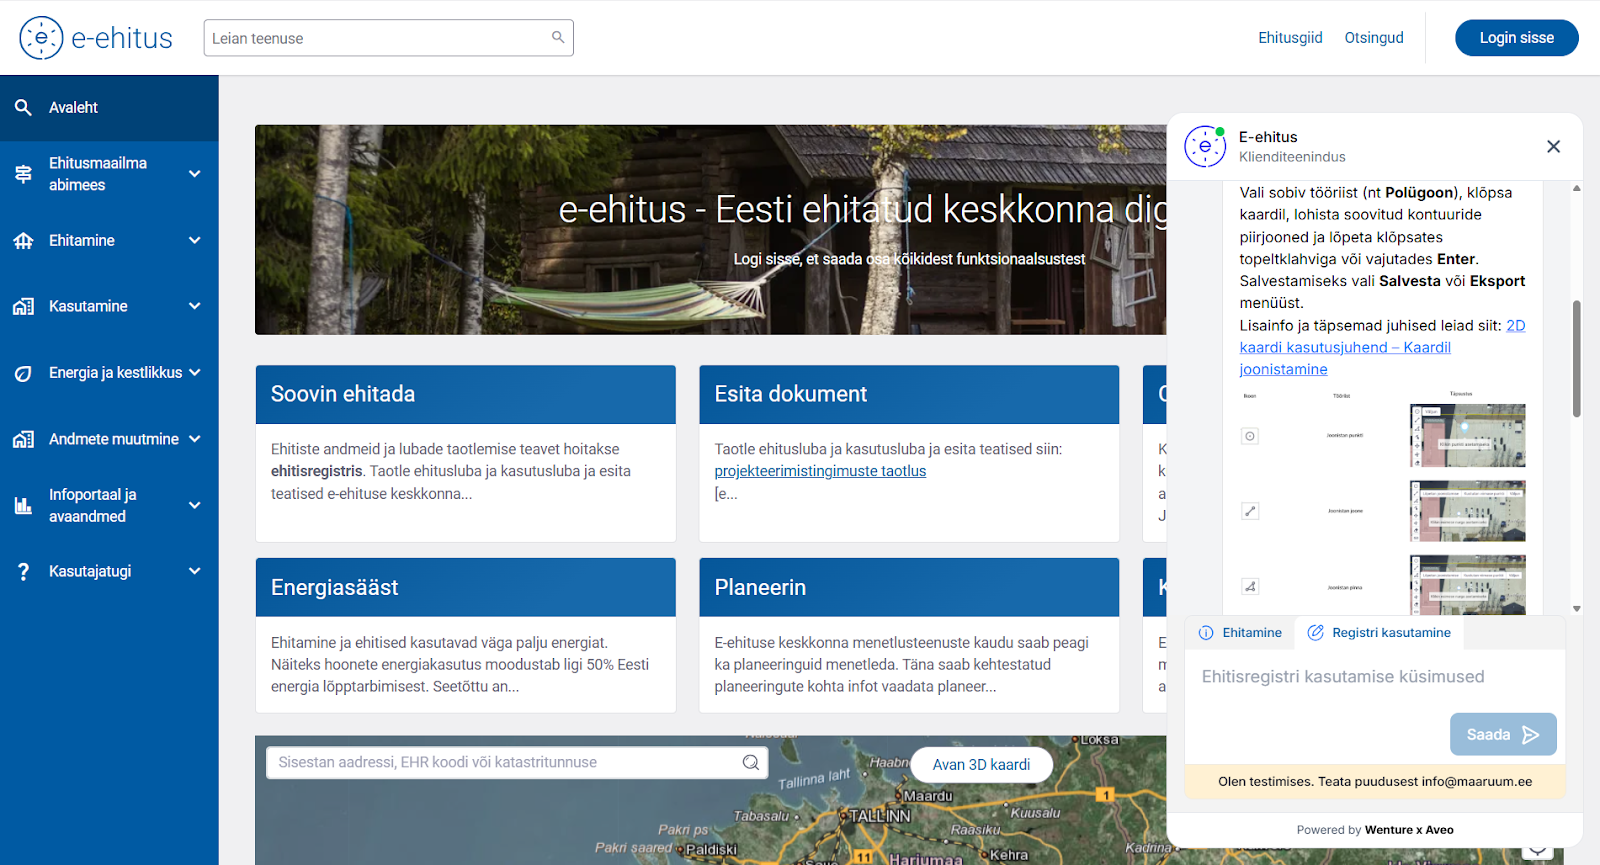The image size is (1600, 865).
Task: Open the Soovin ehitada card header
Action: click(465, 394)
